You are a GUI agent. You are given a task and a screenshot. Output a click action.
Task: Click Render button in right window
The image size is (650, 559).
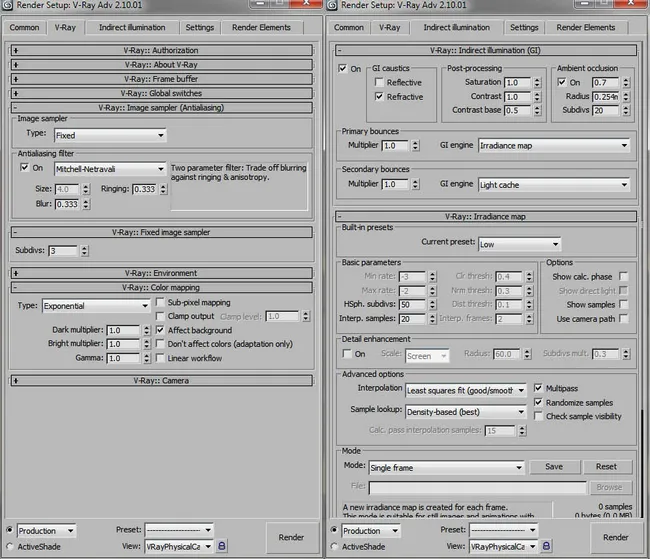pos(616,537)
